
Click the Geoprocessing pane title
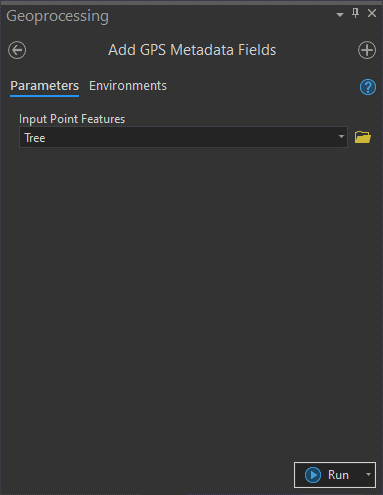57,16
